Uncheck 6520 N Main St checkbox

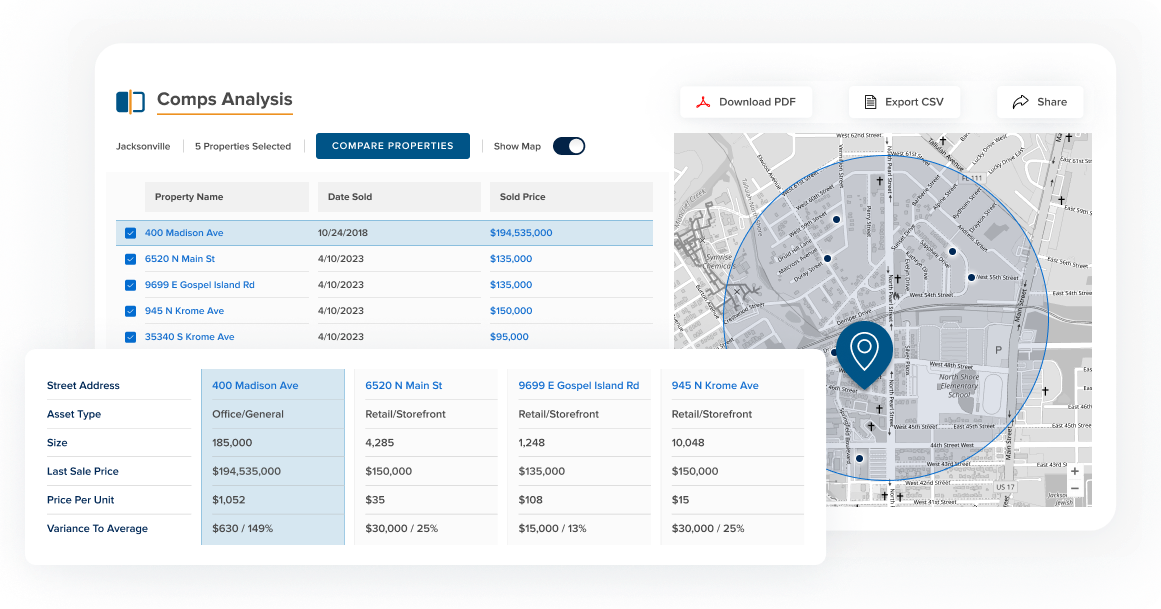pyautogui.click(x=130, y=259)
